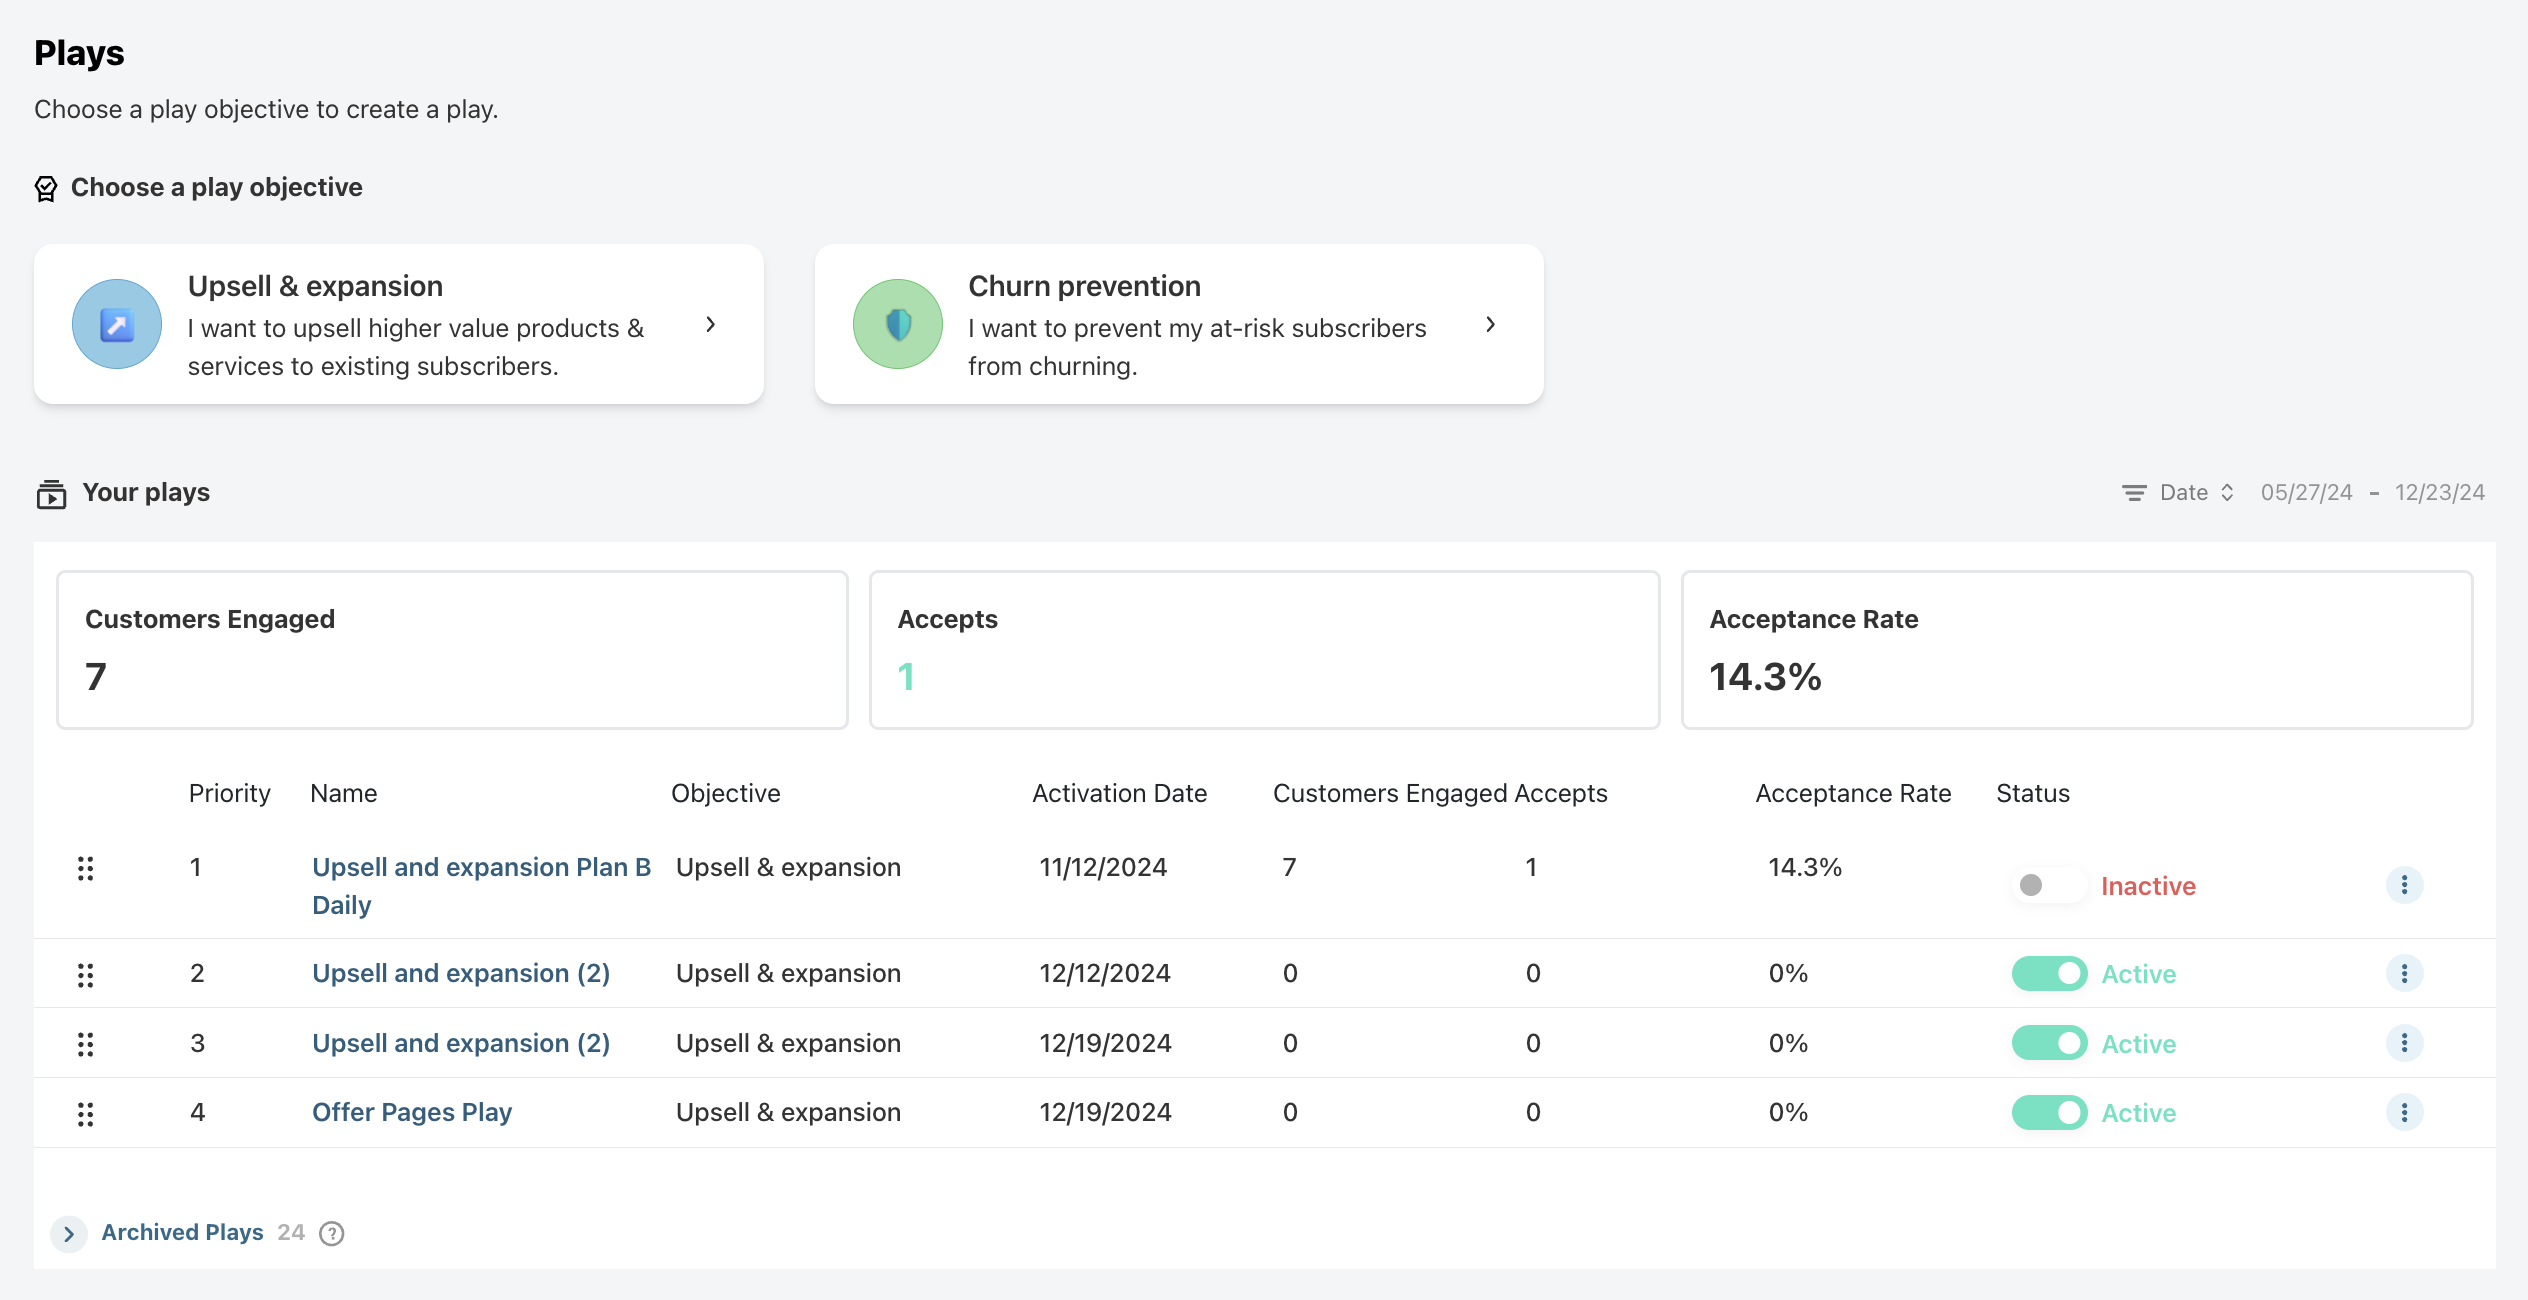Screen dimensions: 2528x1300
Task: Click the Acceptance Rate summary card
Action: pos(2077,650)
